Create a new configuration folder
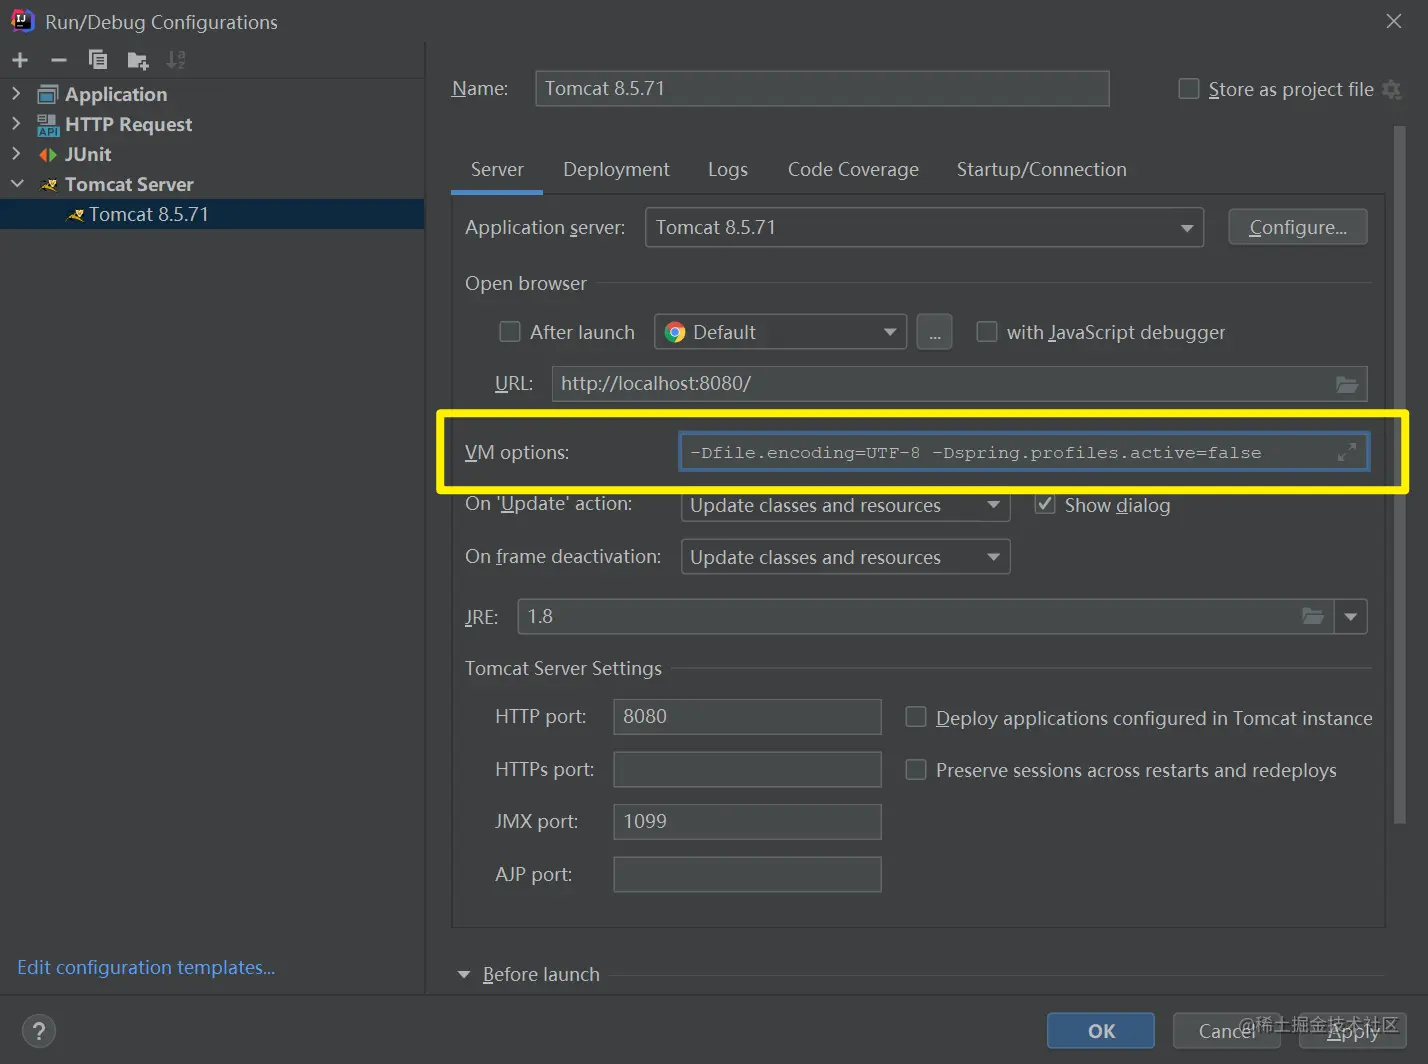Image resolution: width=1428 pixels, height=1064 pixels. pos(138,61)
